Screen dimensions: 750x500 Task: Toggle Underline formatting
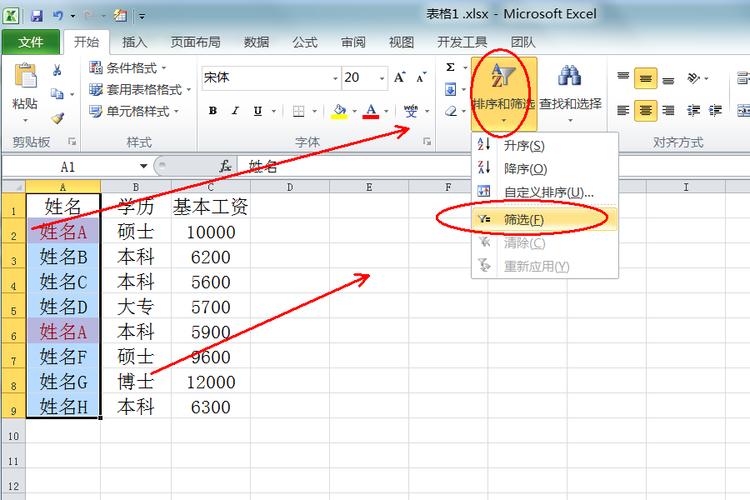pyautogui.click(x=258, y=111)
